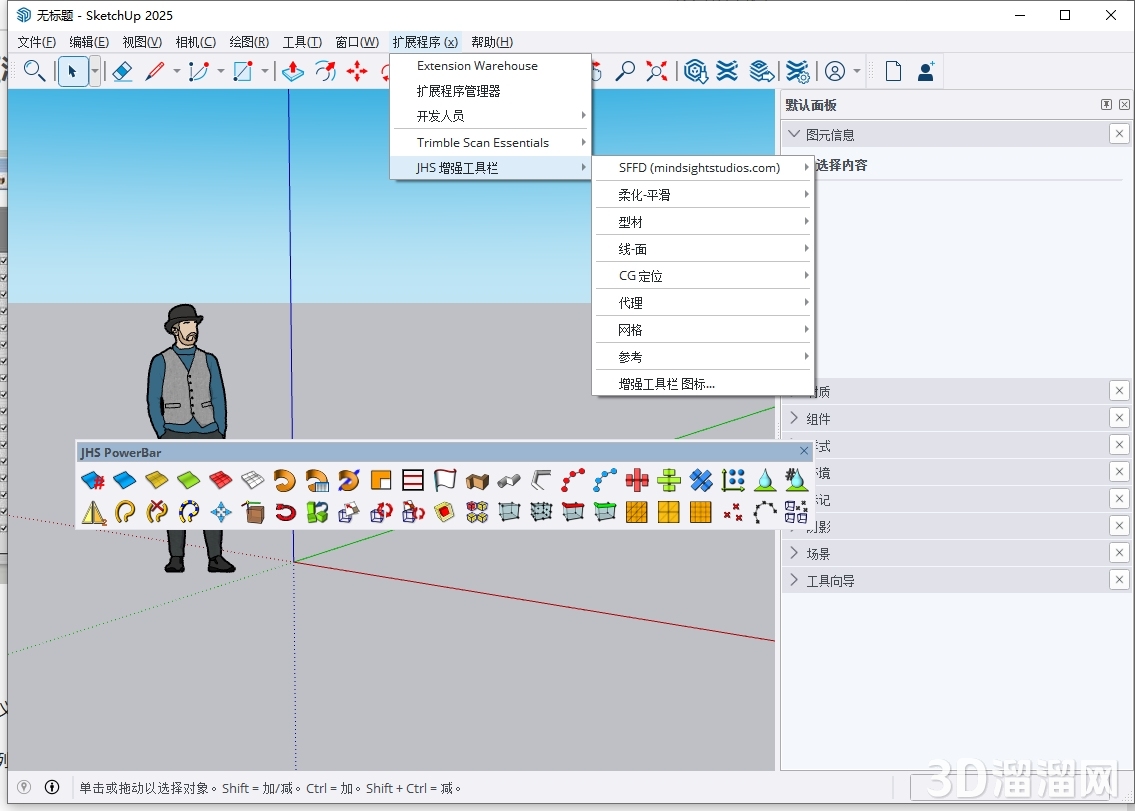
Task: Click the red plus-cross icon on JHS PowerBar
Action: 637,479
